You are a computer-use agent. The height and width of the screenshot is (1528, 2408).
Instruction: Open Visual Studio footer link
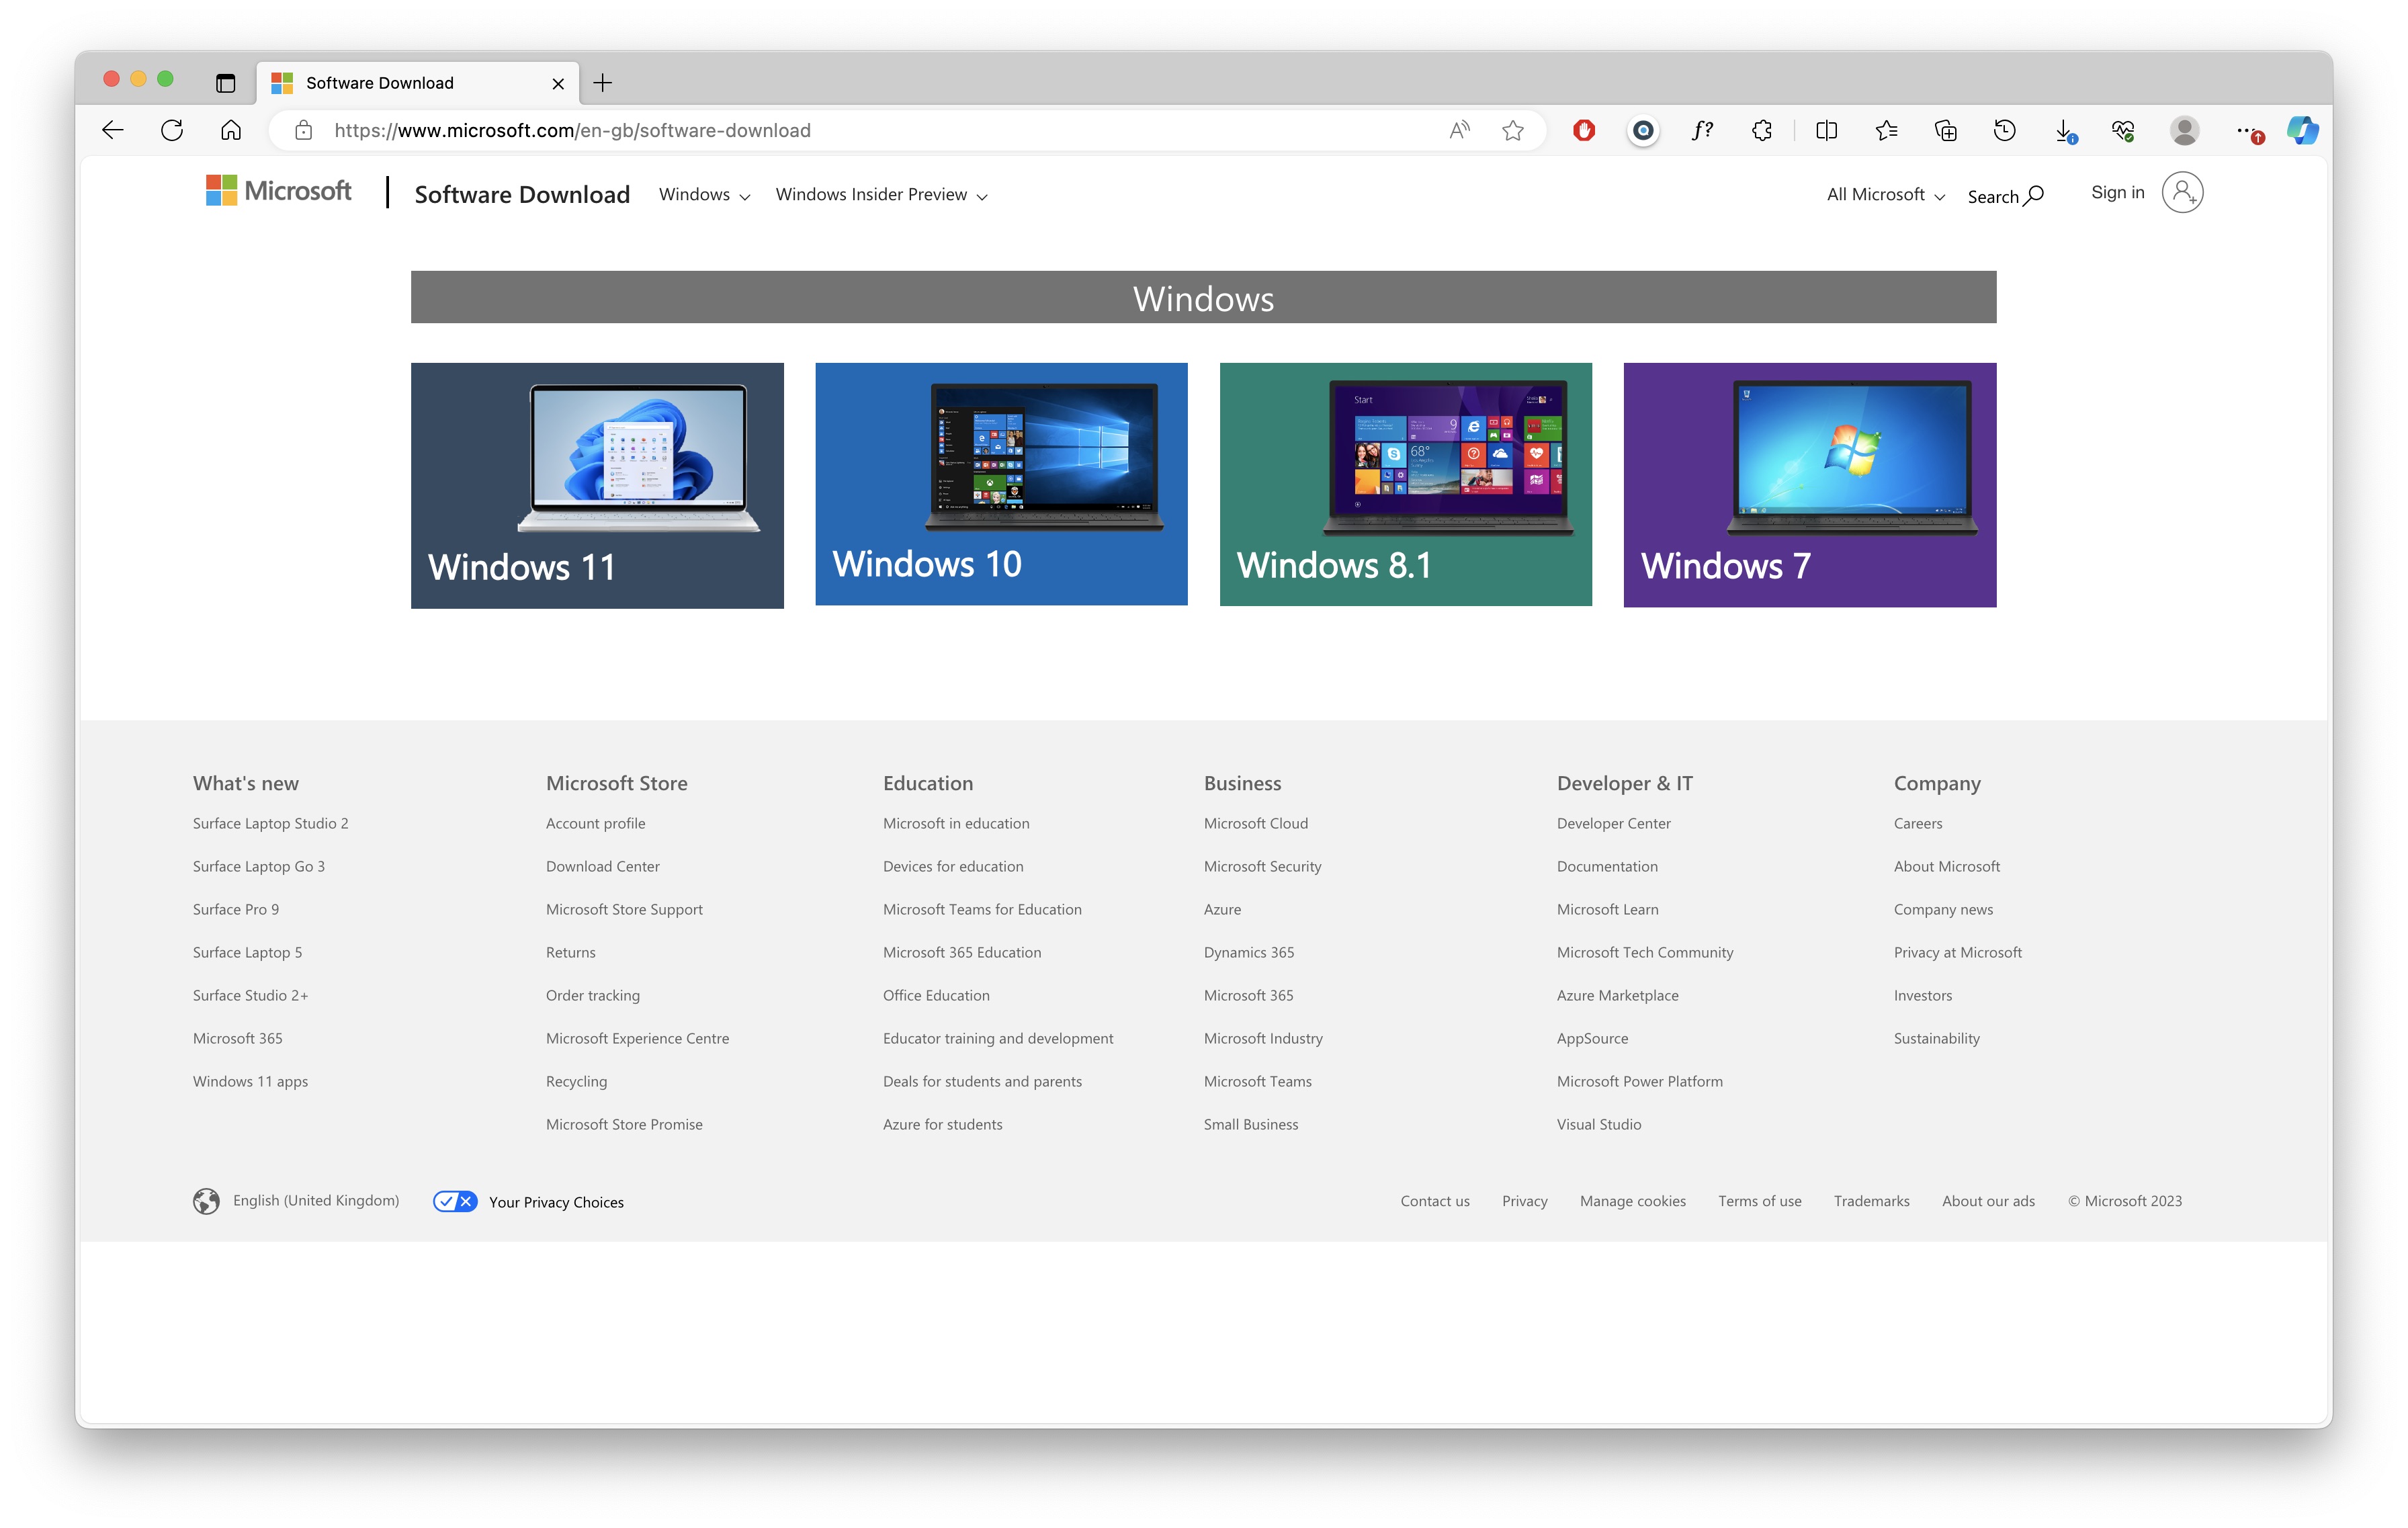[1598, 1124]
